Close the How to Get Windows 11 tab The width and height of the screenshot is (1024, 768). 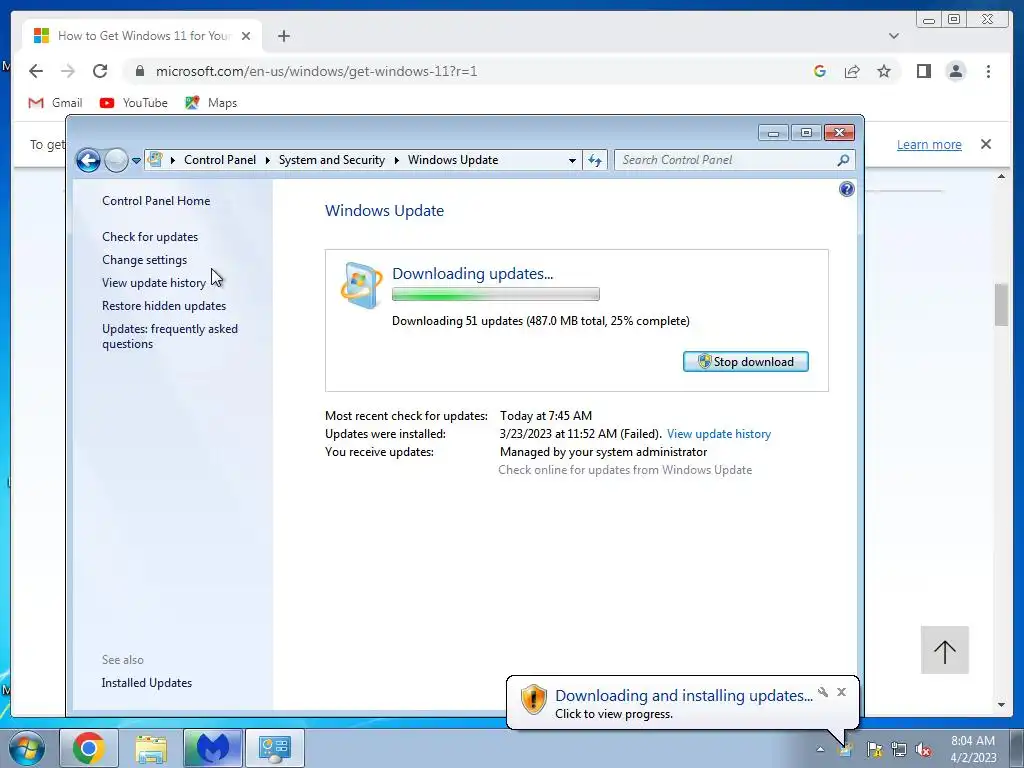click(246, 36)
